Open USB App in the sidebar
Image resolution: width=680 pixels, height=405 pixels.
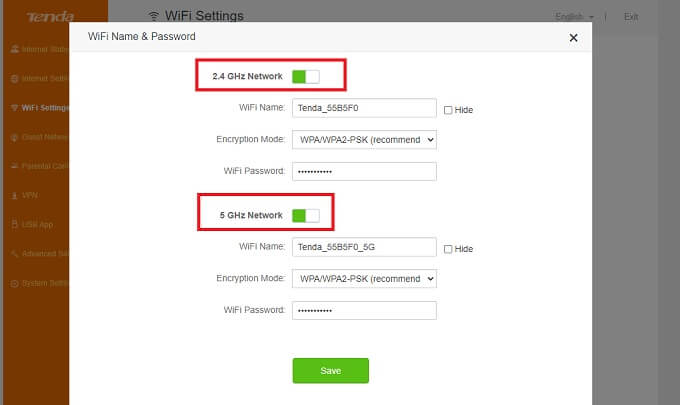pyautogui.click(x=36, y=224)
